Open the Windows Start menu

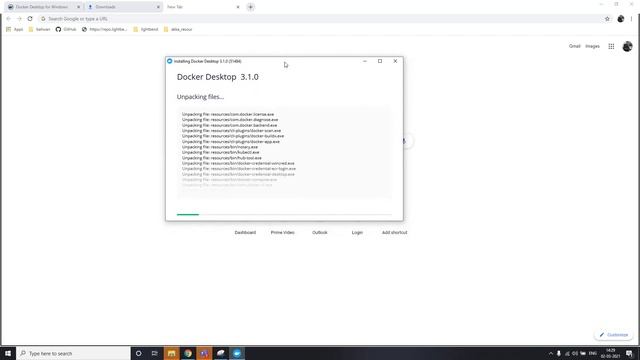point(8,353)
